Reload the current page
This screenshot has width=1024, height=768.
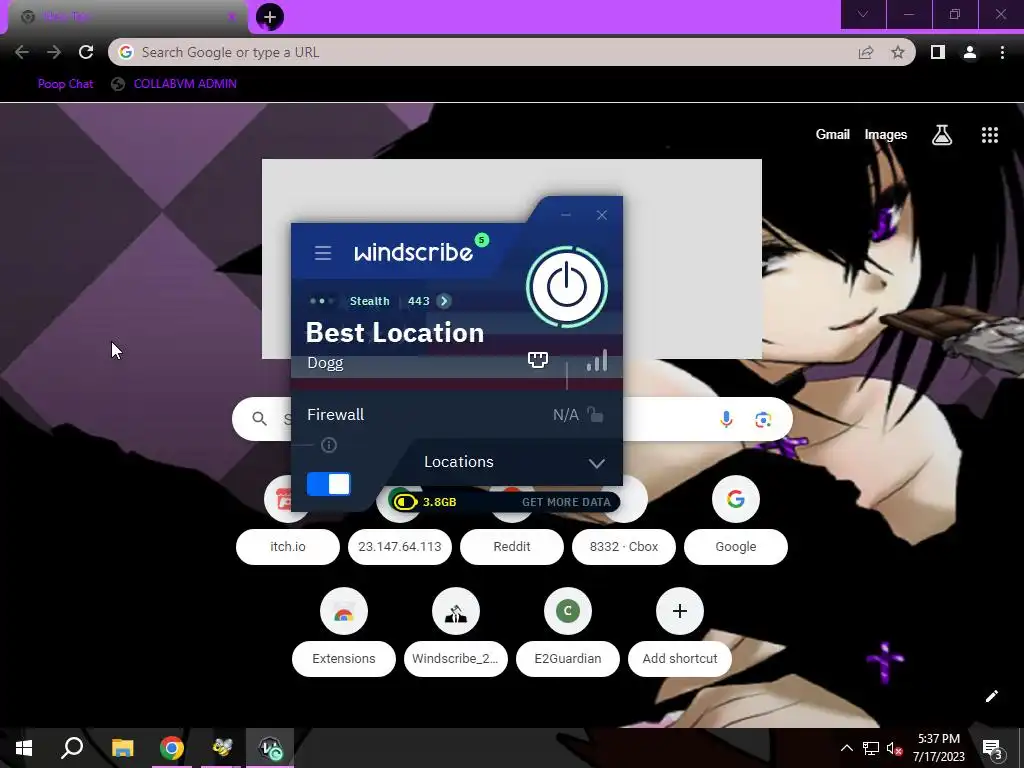(86, 52)
